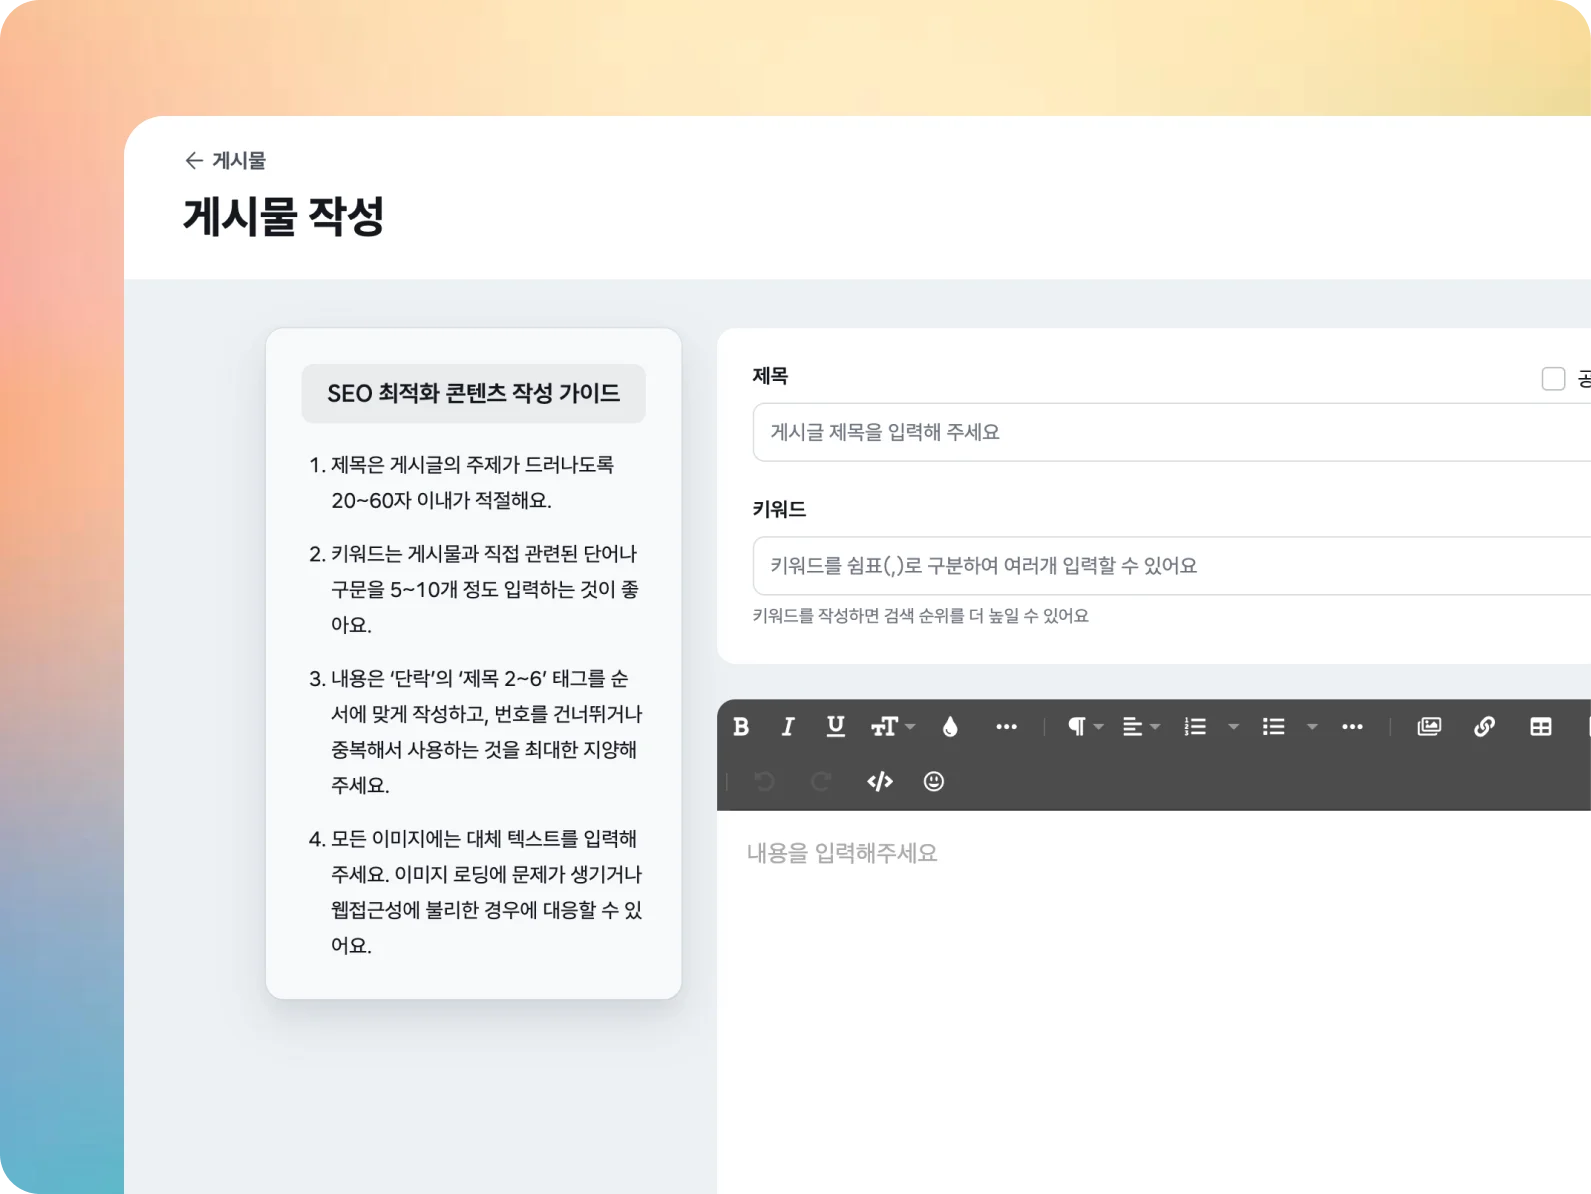Expand the font size dropdown arrow

[910, 727]
